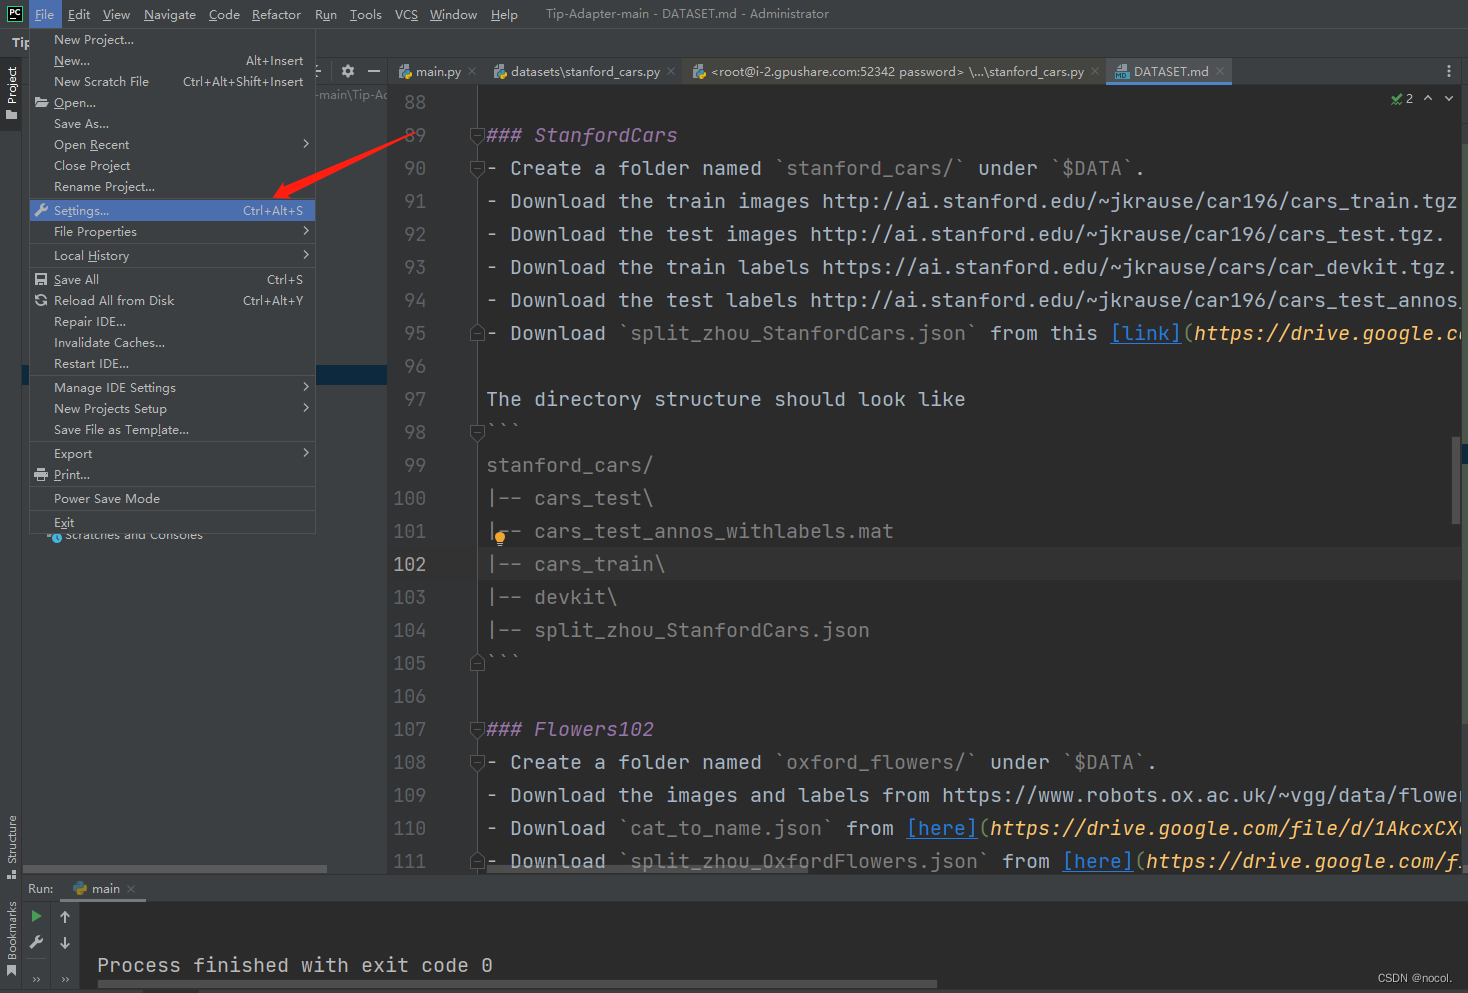Open the Navigate menu

[170, 14]
